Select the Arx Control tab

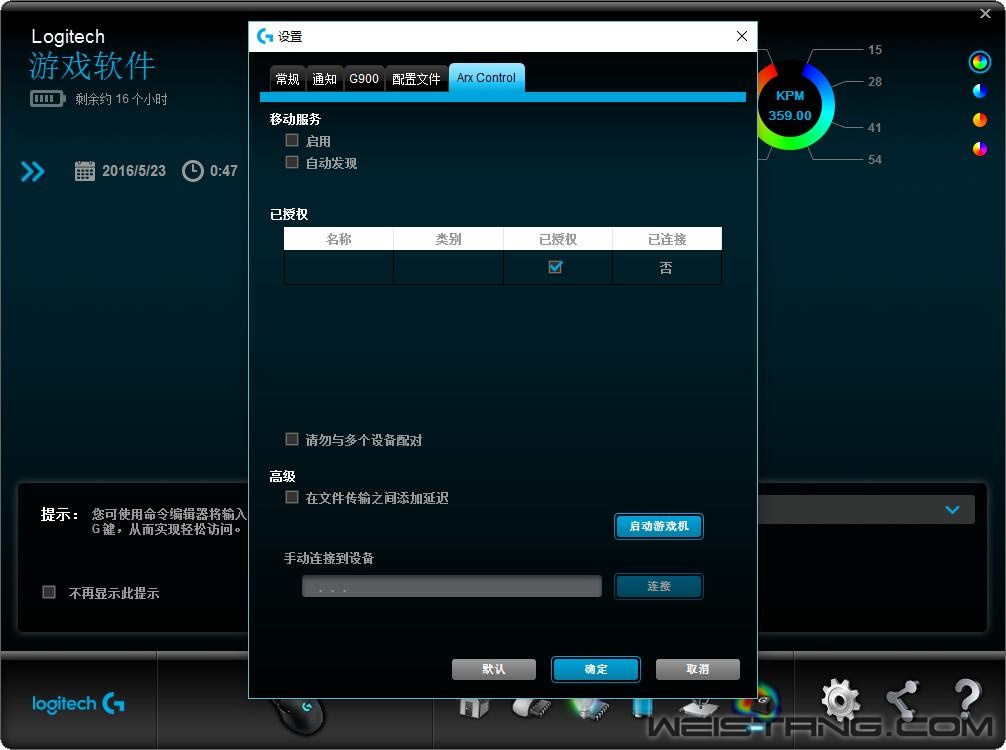(x=486, y=78)
